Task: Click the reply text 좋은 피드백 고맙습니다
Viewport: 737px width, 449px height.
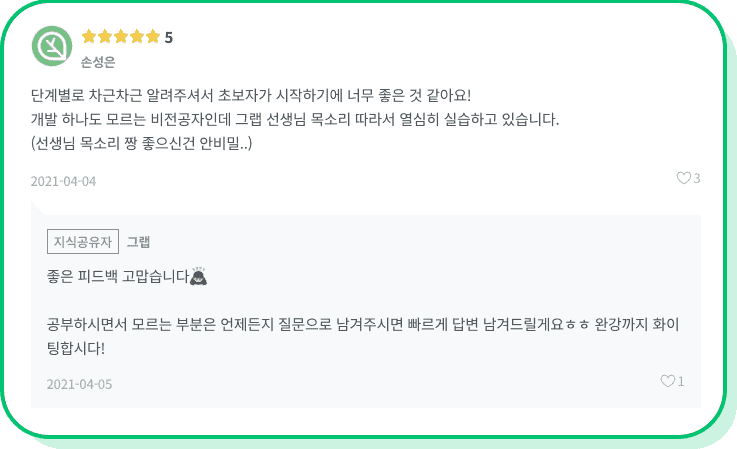Action: pos(118,276)
